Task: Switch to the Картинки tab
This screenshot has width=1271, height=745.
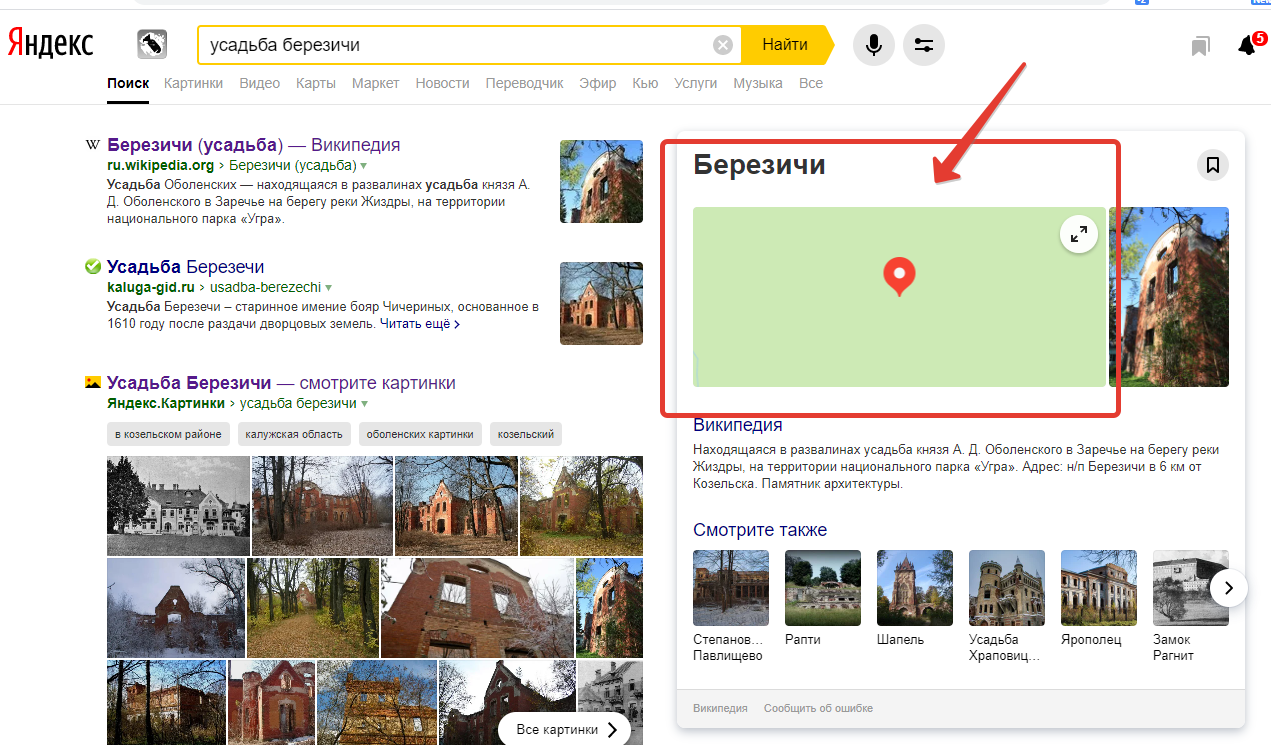Action: [x=194, y=83]
